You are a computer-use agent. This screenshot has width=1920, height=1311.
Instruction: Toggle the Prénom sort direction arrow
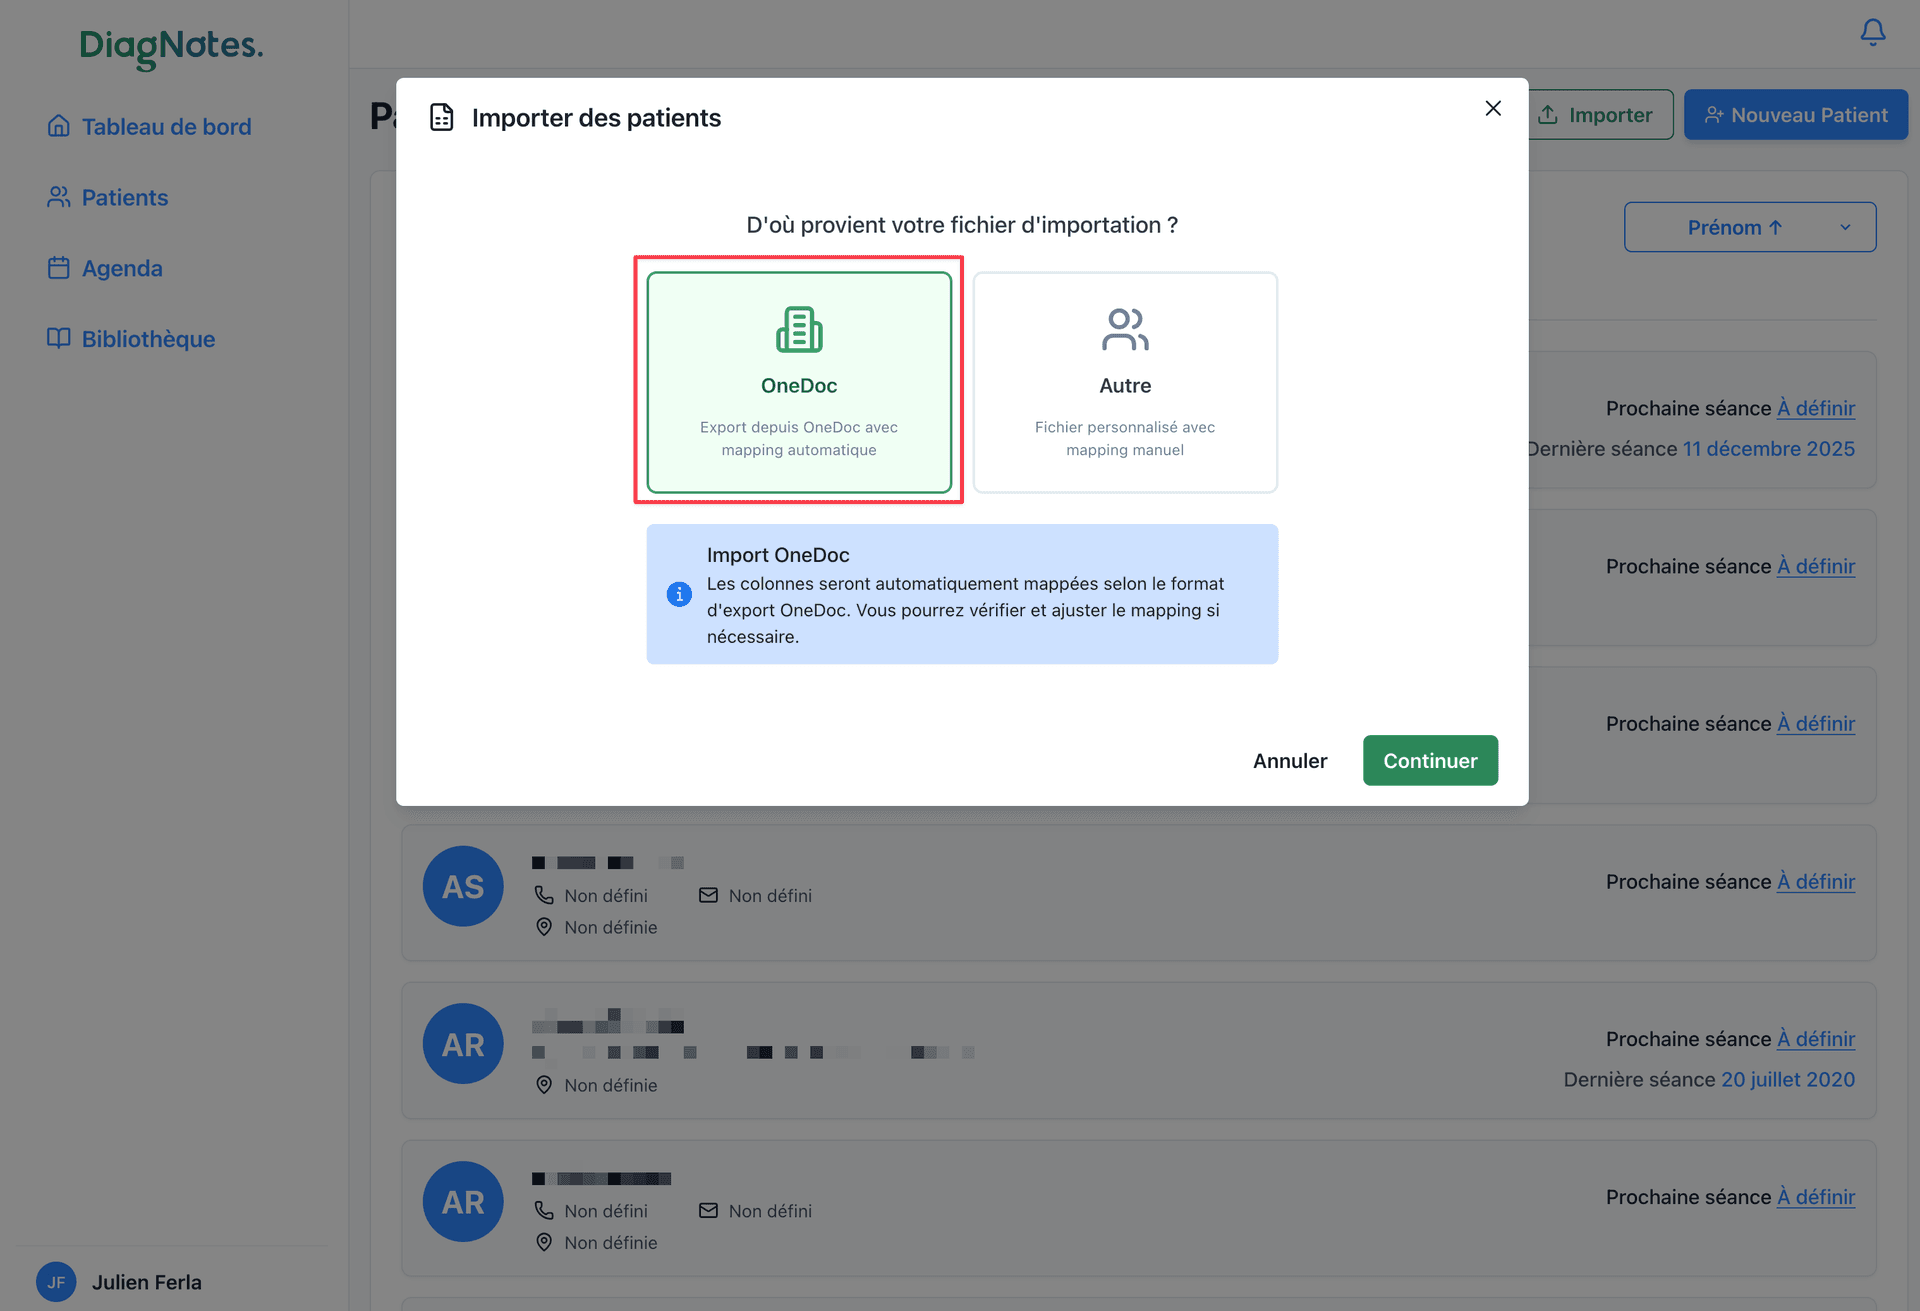pos(1776,226)
